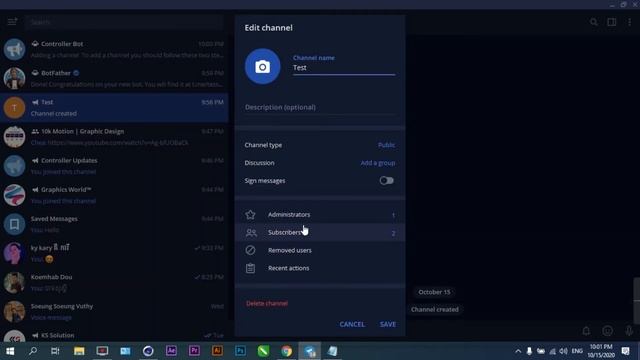Open Windows notification center
Viewport: 640px width, 360px height.
click(x=626, y=351)
